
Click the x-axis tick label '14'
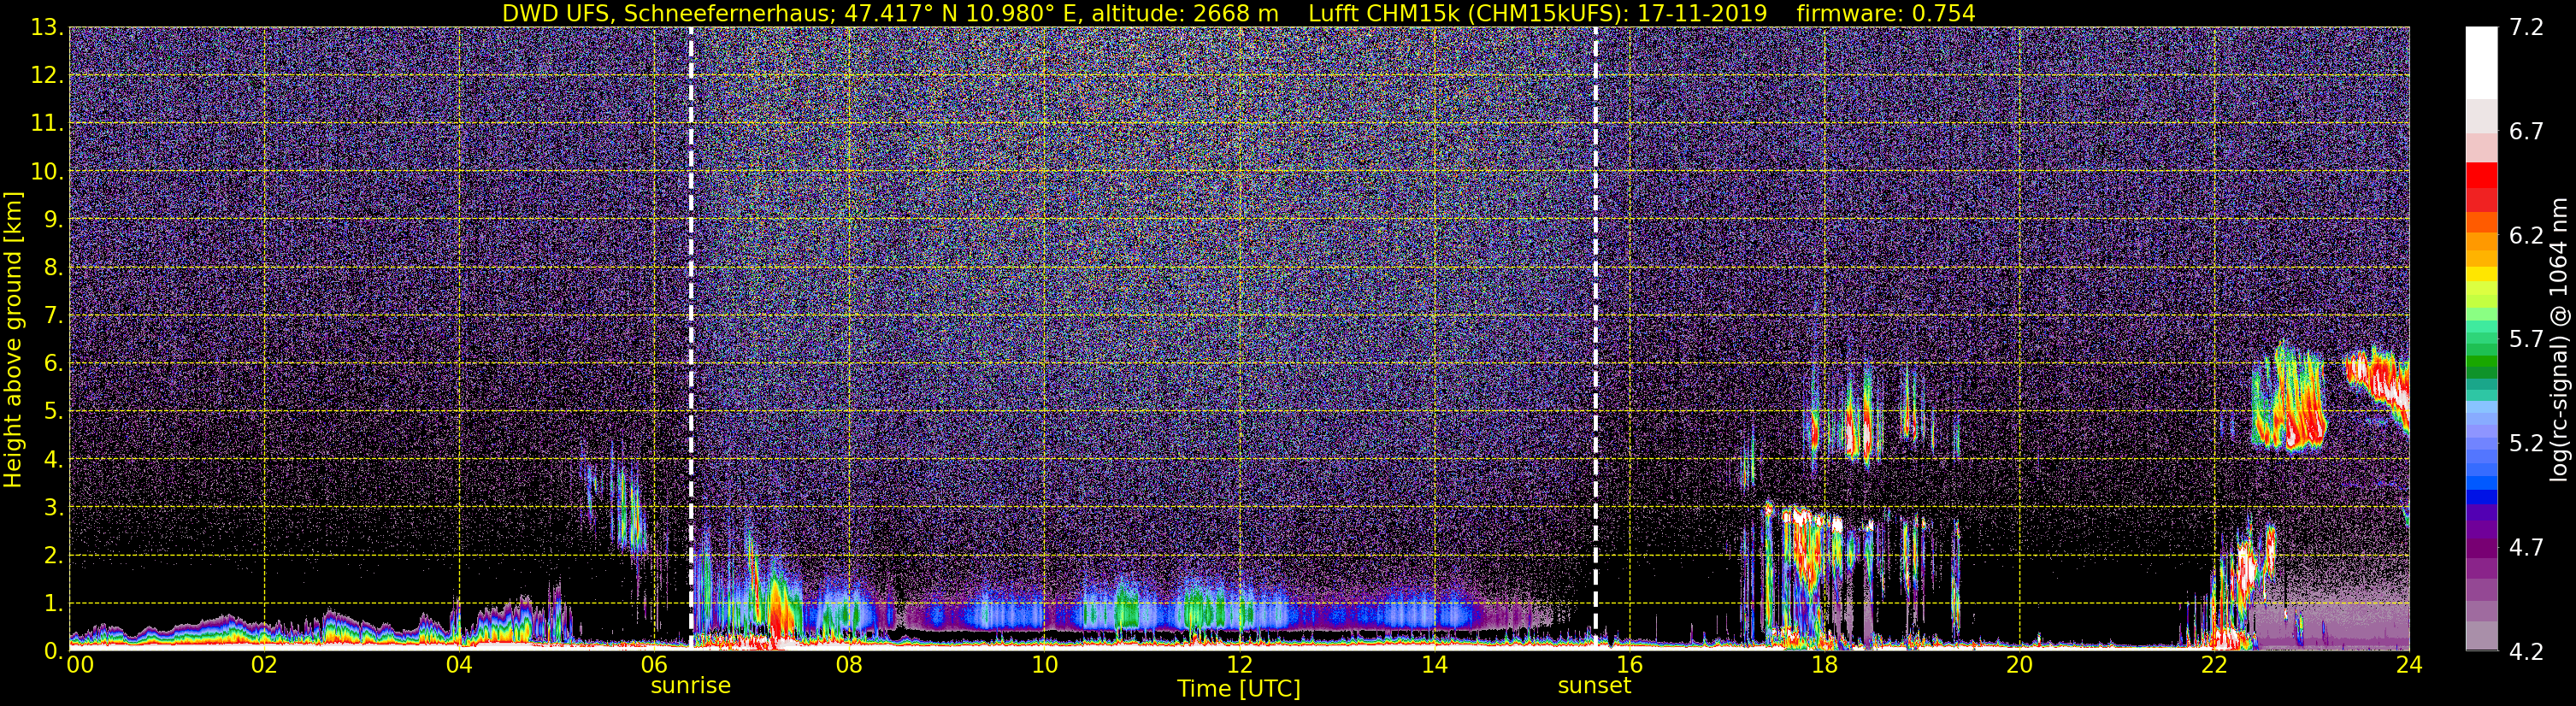pyautogui.click(x=1434, y=664)
